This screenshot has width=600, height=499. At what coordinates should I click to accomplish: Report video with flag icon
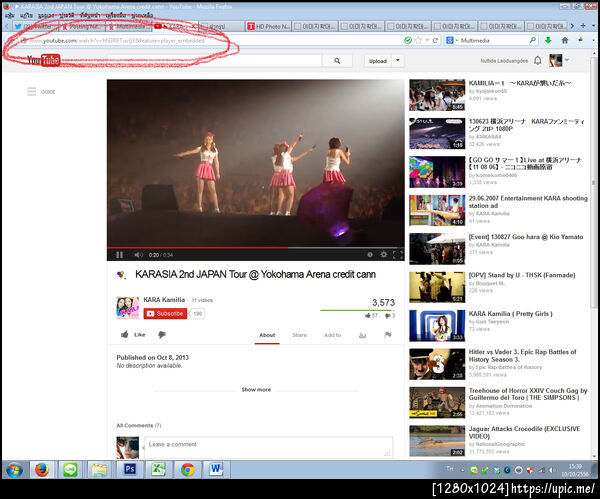point(388,335)
